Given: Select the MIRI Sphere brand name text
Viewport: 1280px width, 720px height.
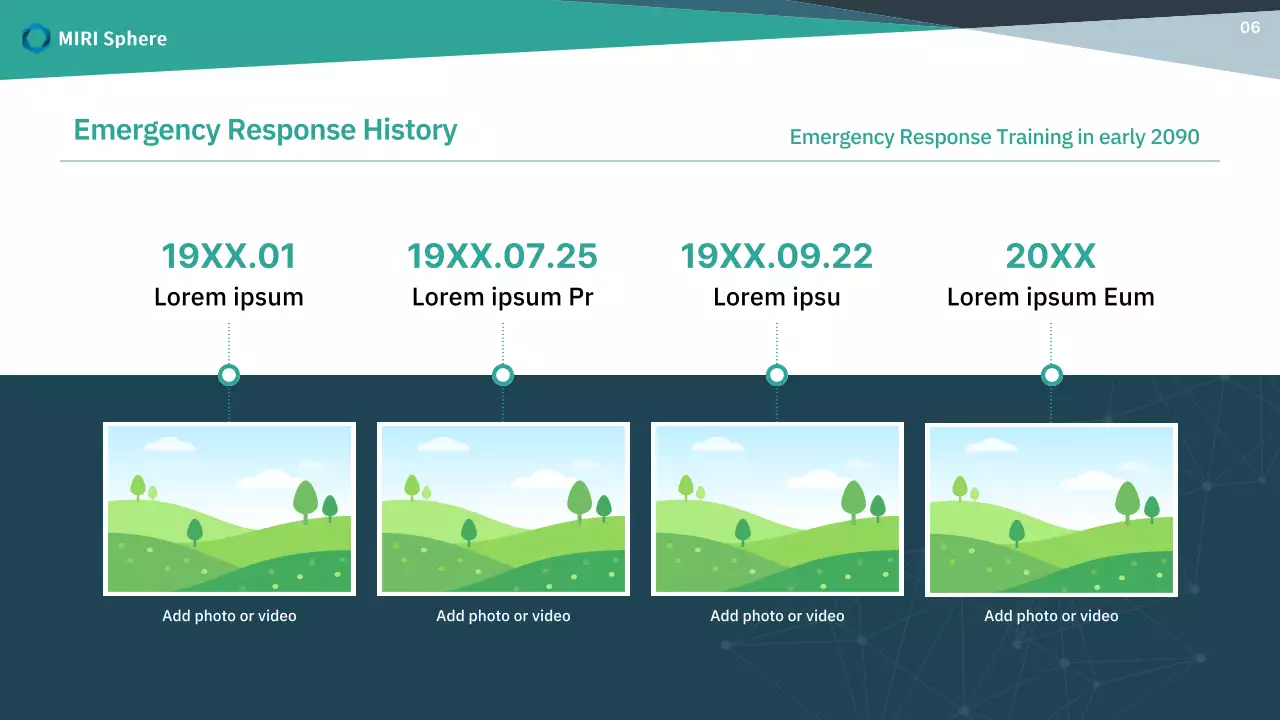Looking at the screenshot, I should tap(112, 39).
